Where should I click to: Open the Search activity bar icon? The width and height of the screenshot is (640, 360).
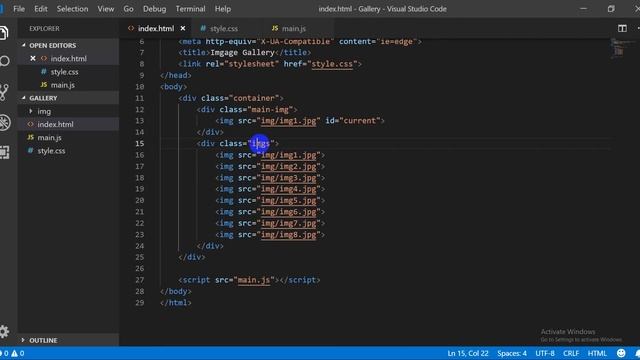[x=4, y=62]
